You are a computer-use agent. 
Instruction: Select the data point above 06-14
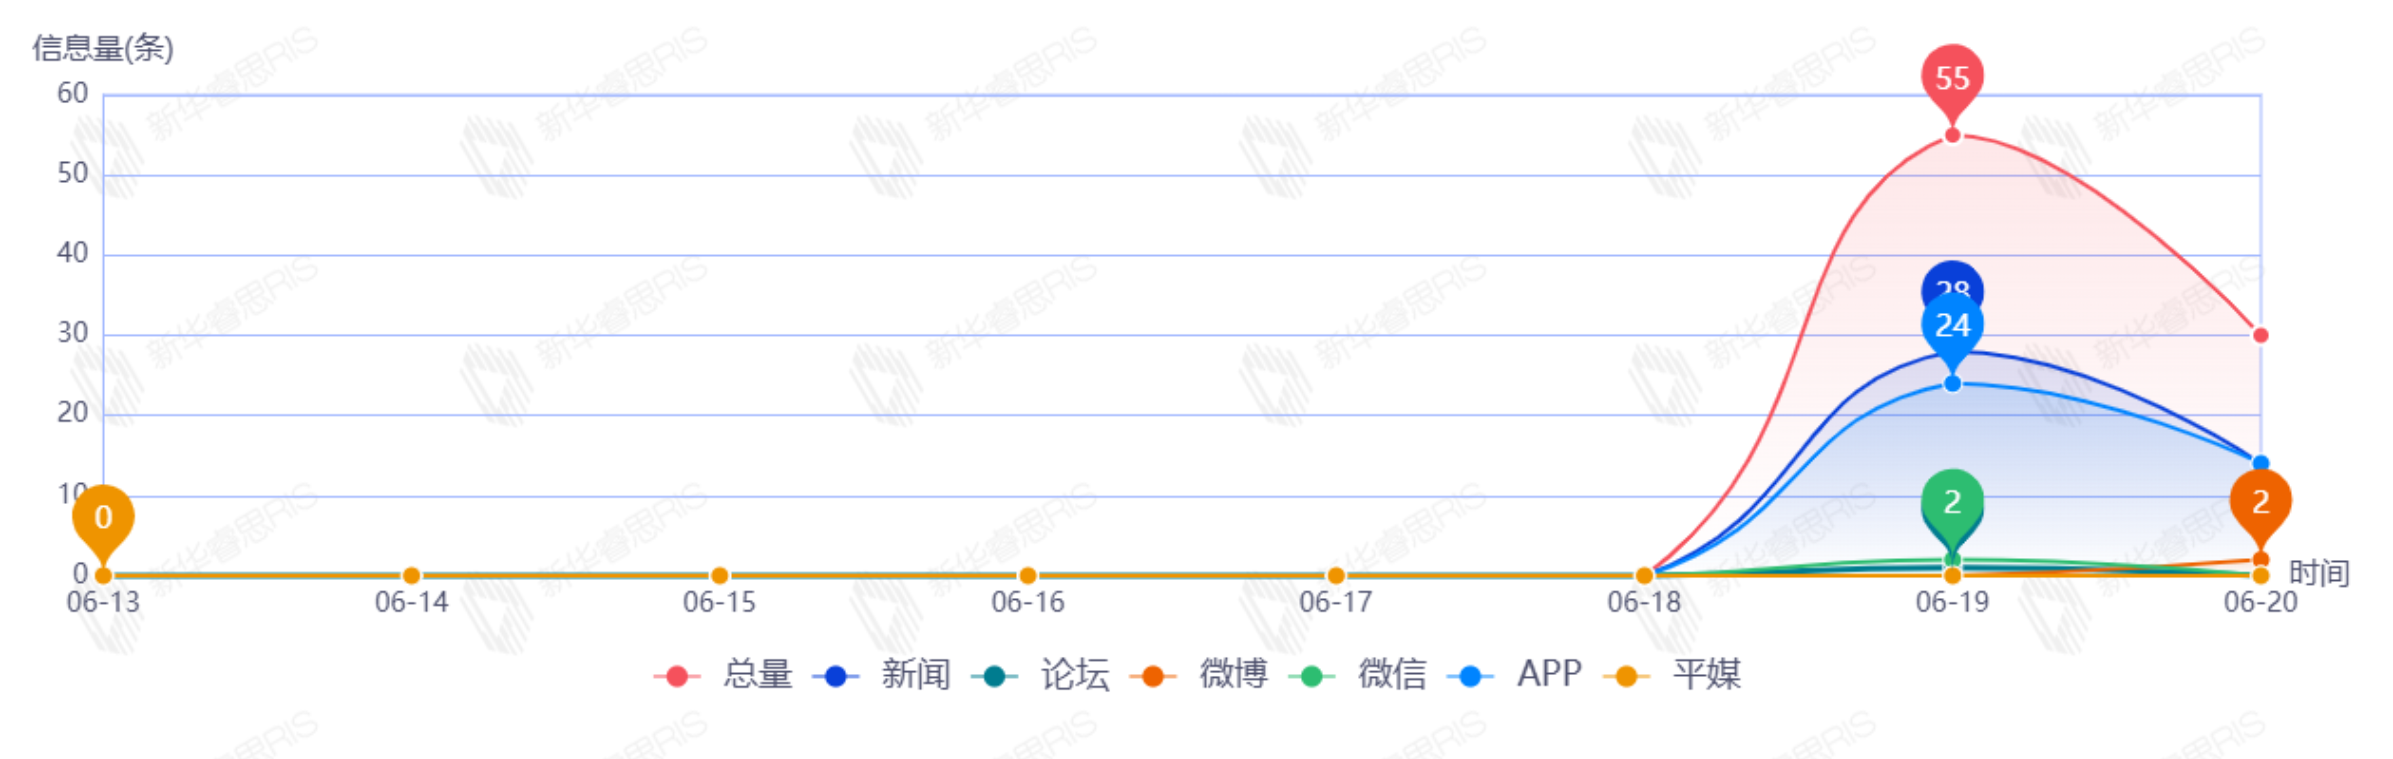(411, 575)
